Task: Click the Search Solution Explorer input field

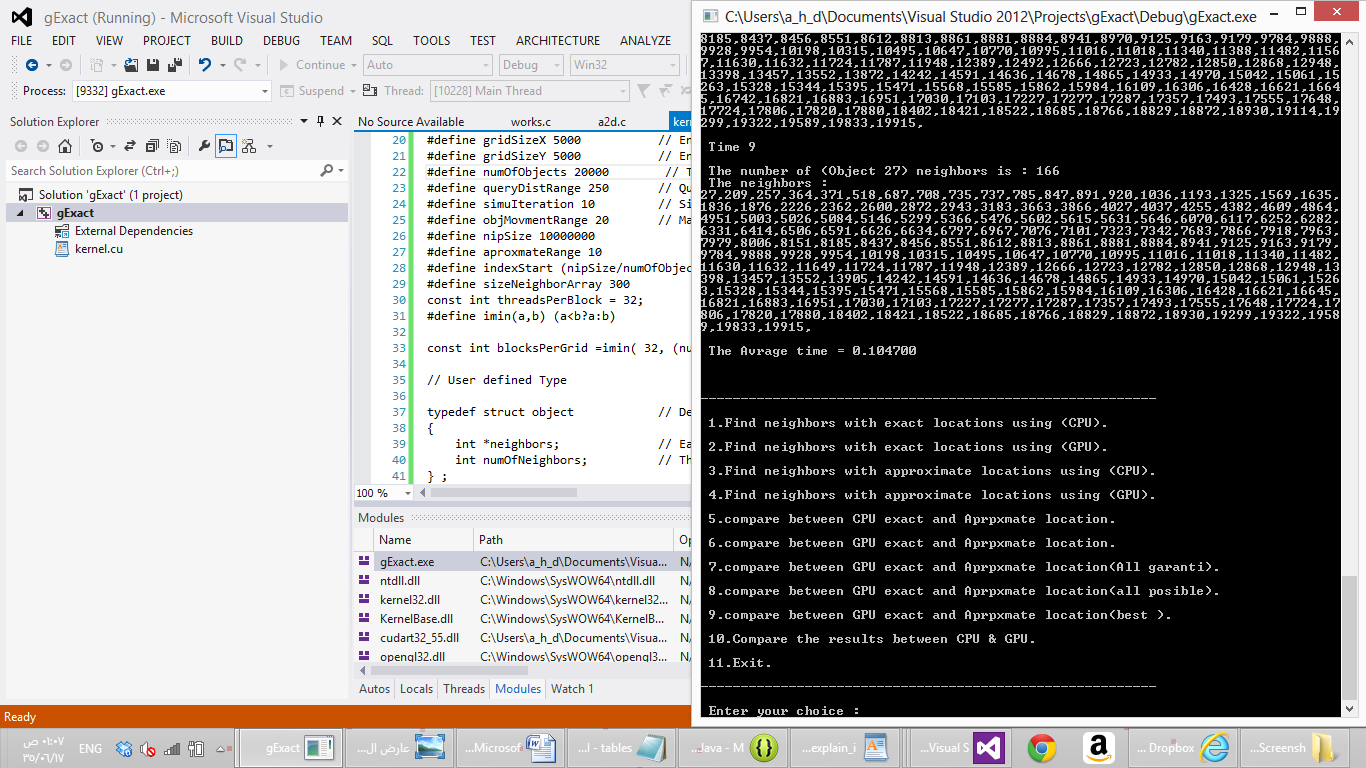Action: click(163, 171)
